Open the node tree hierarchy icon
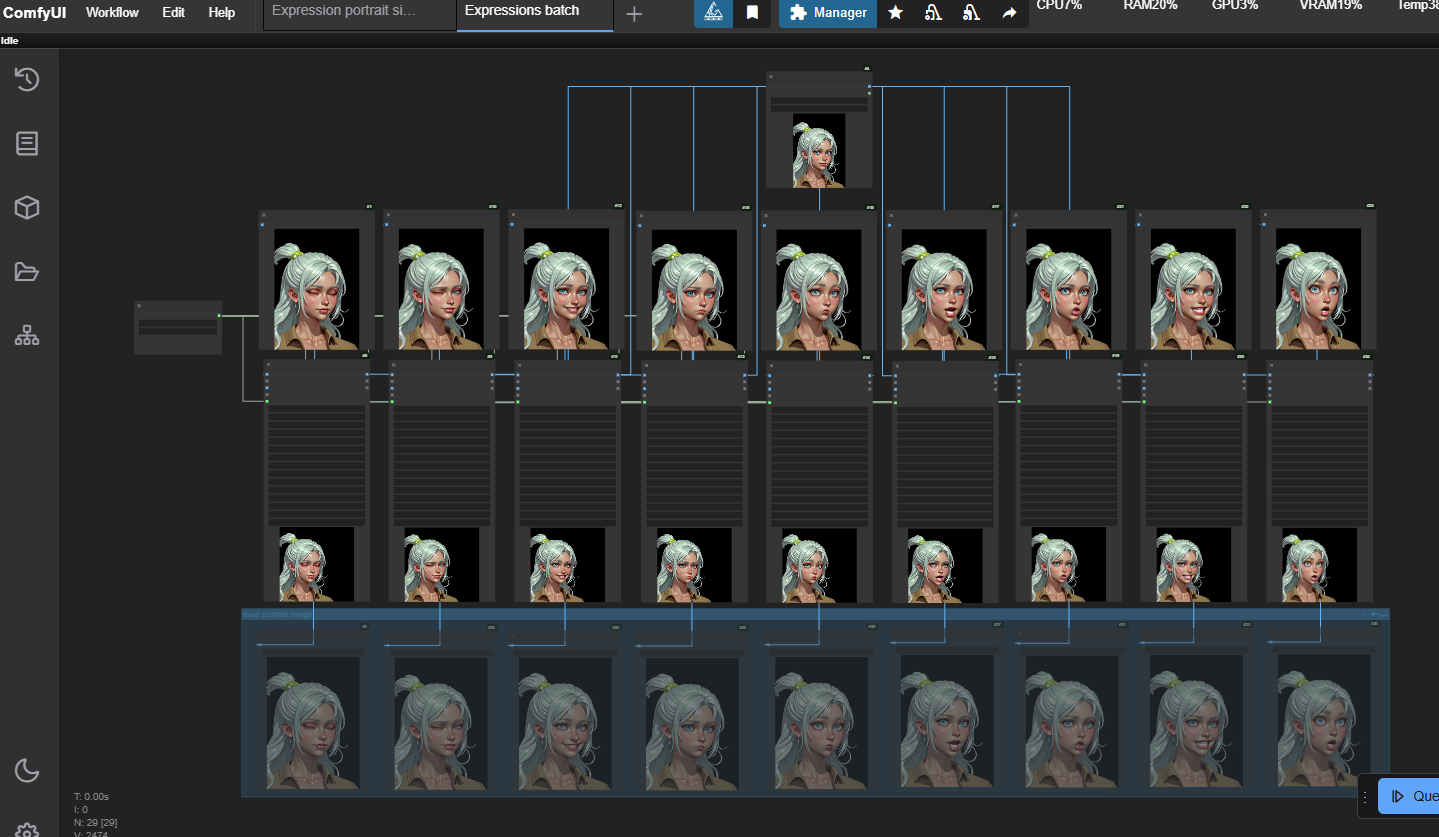Screen dimensions: 1439x837 coord(27,337)
